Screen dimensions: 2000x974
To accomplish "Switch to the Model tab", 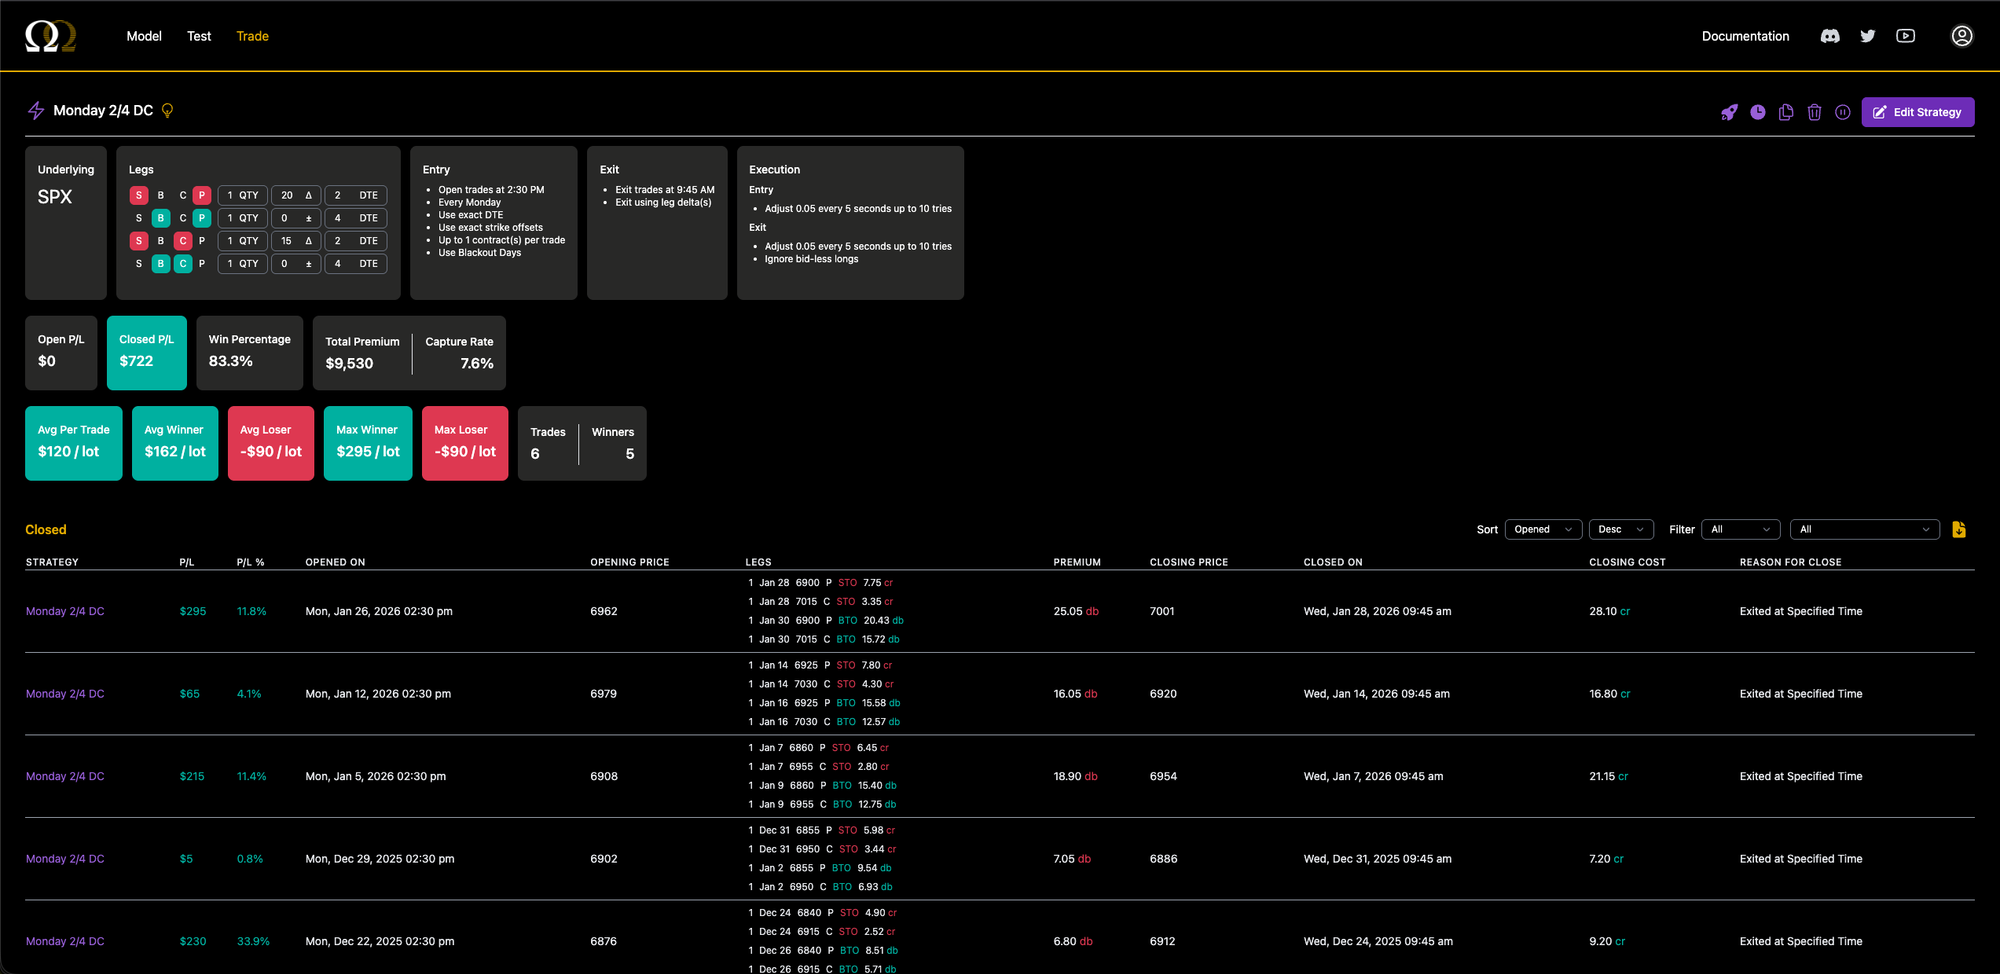I will (144, 36).
